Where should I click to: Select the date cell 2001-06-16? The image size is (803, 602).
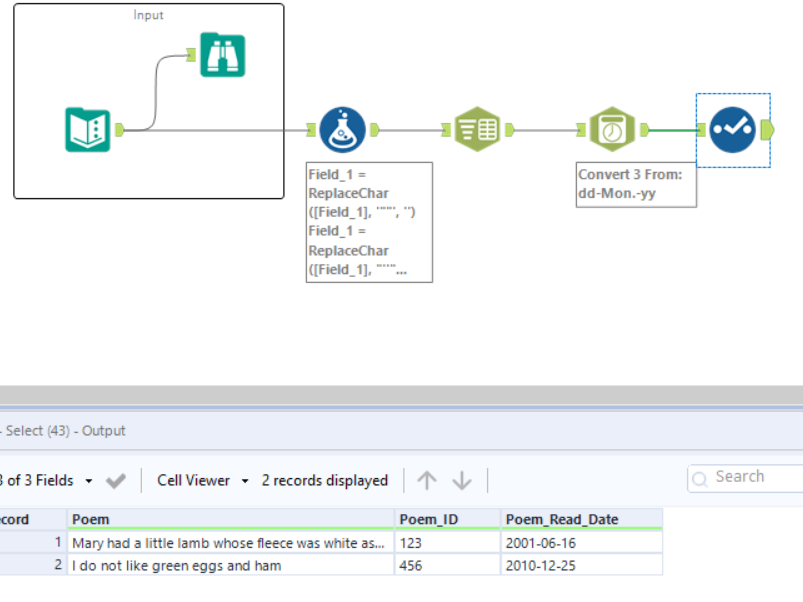point(581,543)
